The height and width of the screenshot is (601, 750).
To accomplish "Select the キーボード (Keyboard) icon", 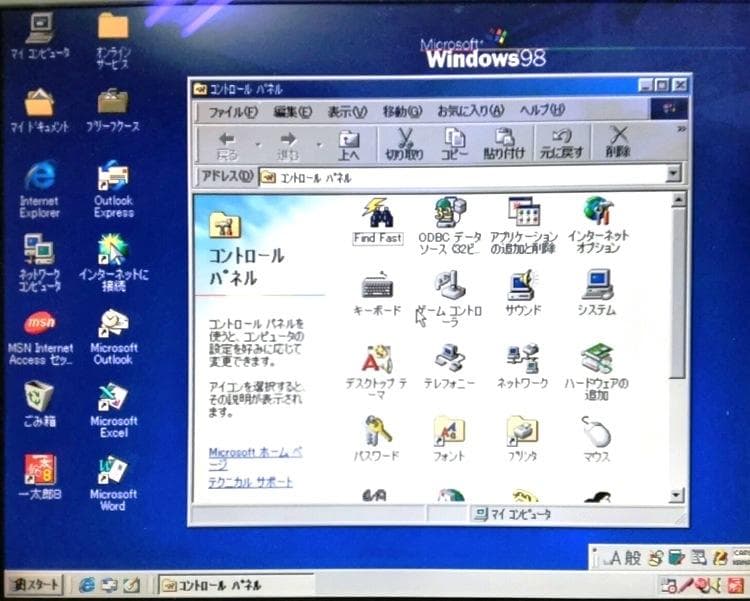I will click(377, 293).
